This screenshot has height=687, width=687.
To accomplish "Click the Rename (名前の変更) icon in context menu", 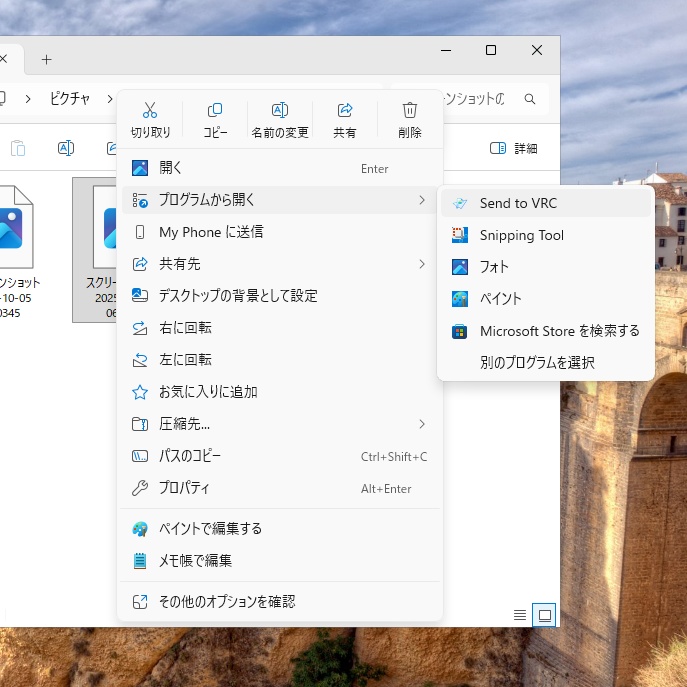I will tap(280, 110).
